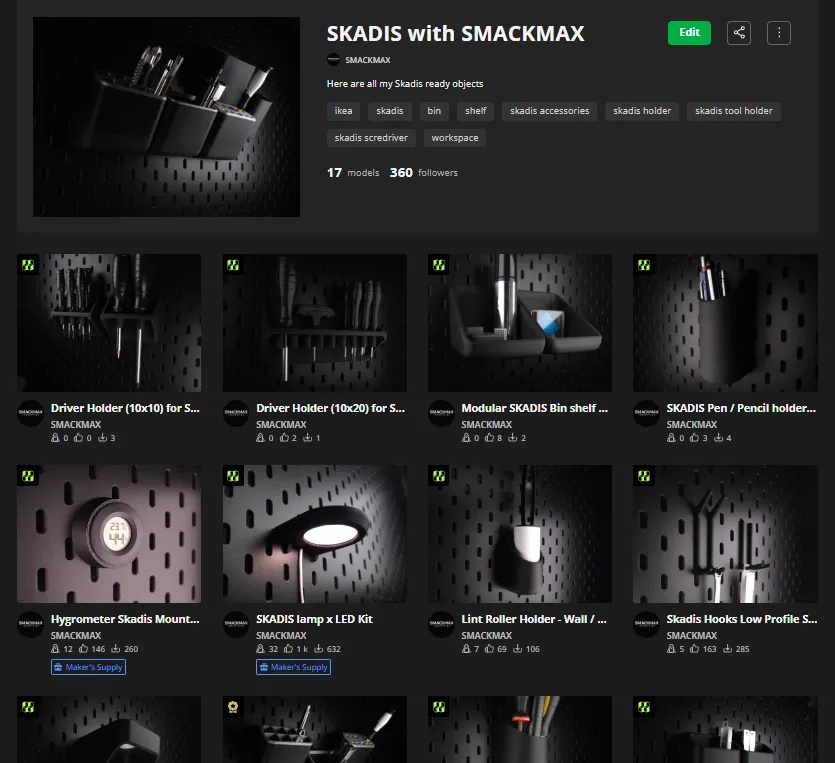Click the thumbs-up likes icon on SKADIS lamp
Screen dimensions: 835x763
[290, 648]
